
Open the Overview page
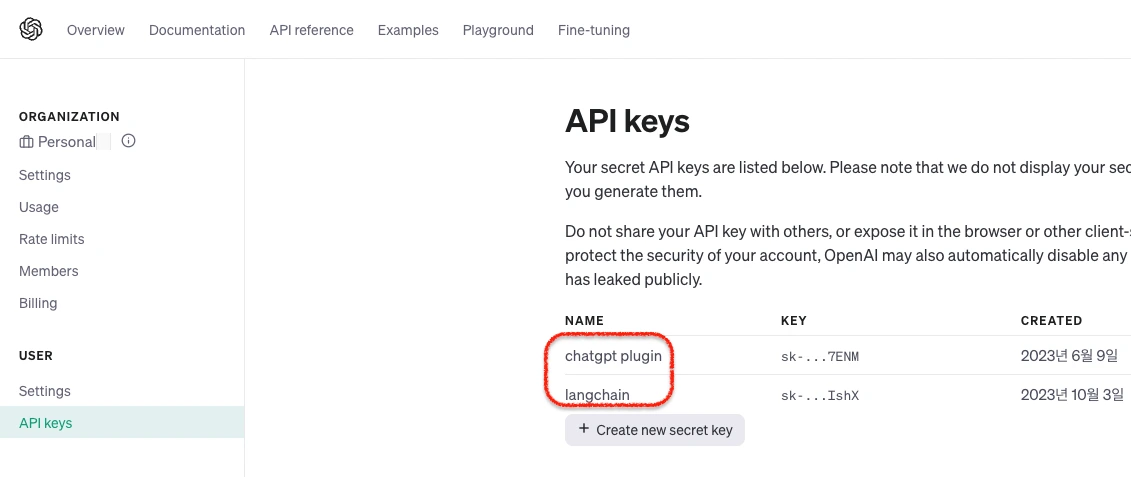pyautogui.click(x=96, y=30)
